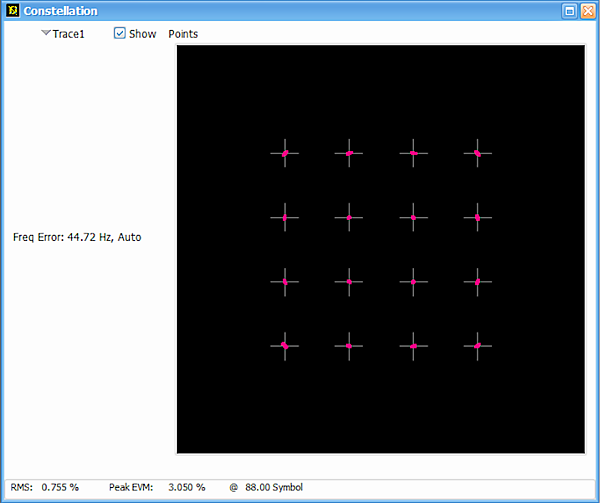The image size is (600, 503).
Task: Select the bottom-left constellation point
Action: pos(285,346)
